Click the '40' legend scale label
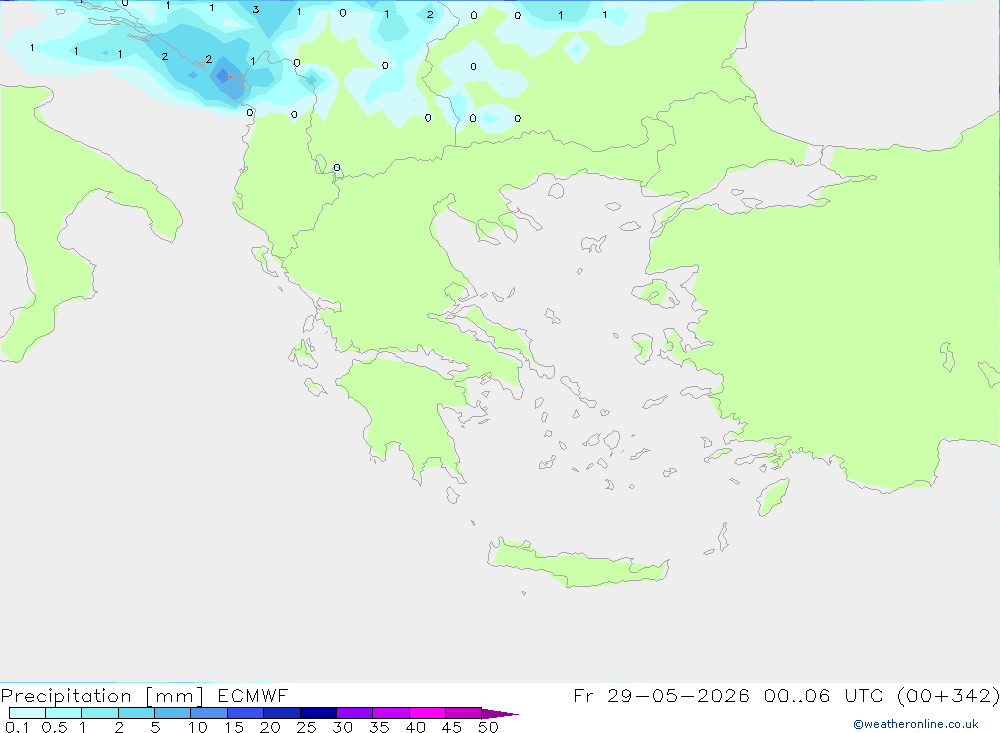The height and width of the screenshot is (733, 1000). point(415,727)
